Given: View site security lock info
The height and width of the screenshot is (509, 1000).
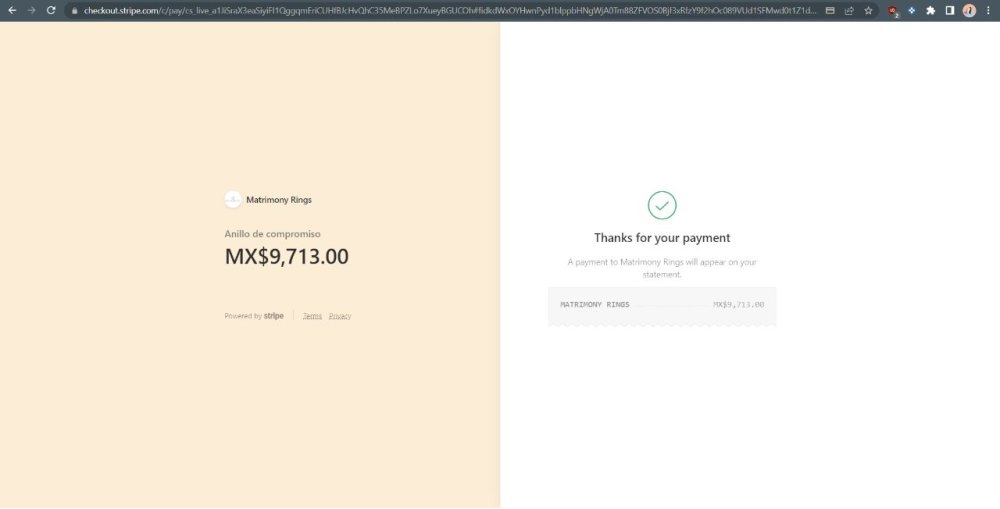Looking at the screenshot, I should click(x=75, y=11).
